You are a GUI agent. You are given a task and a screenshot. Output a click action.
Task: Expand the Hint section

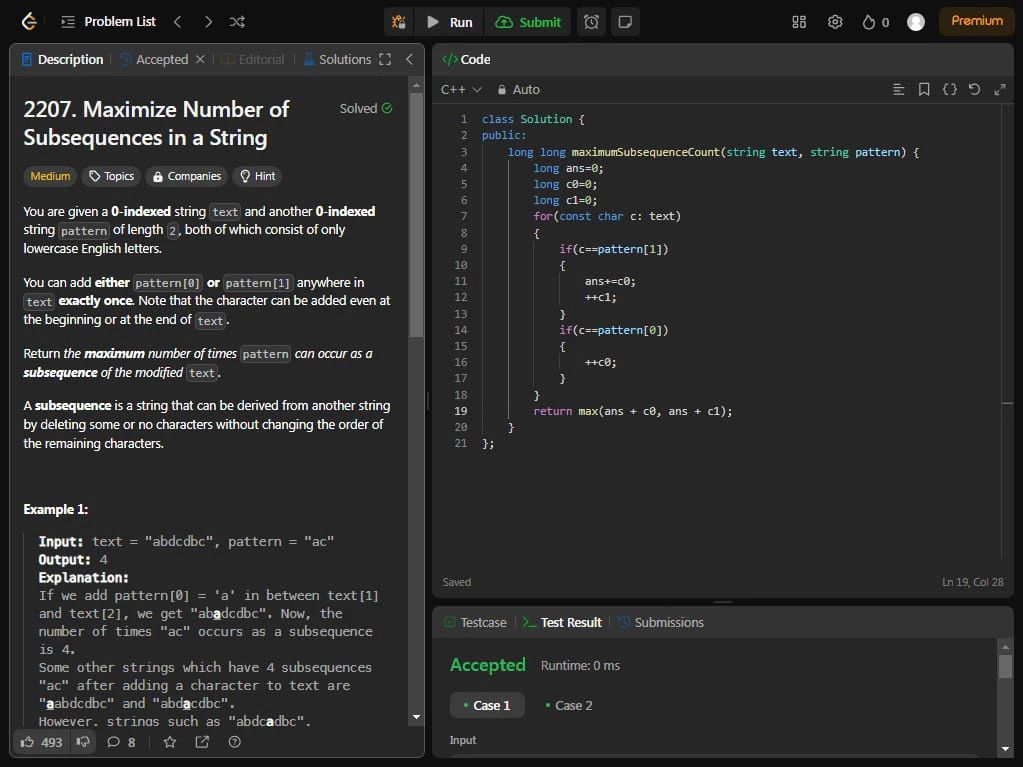[x=256, y=176]
